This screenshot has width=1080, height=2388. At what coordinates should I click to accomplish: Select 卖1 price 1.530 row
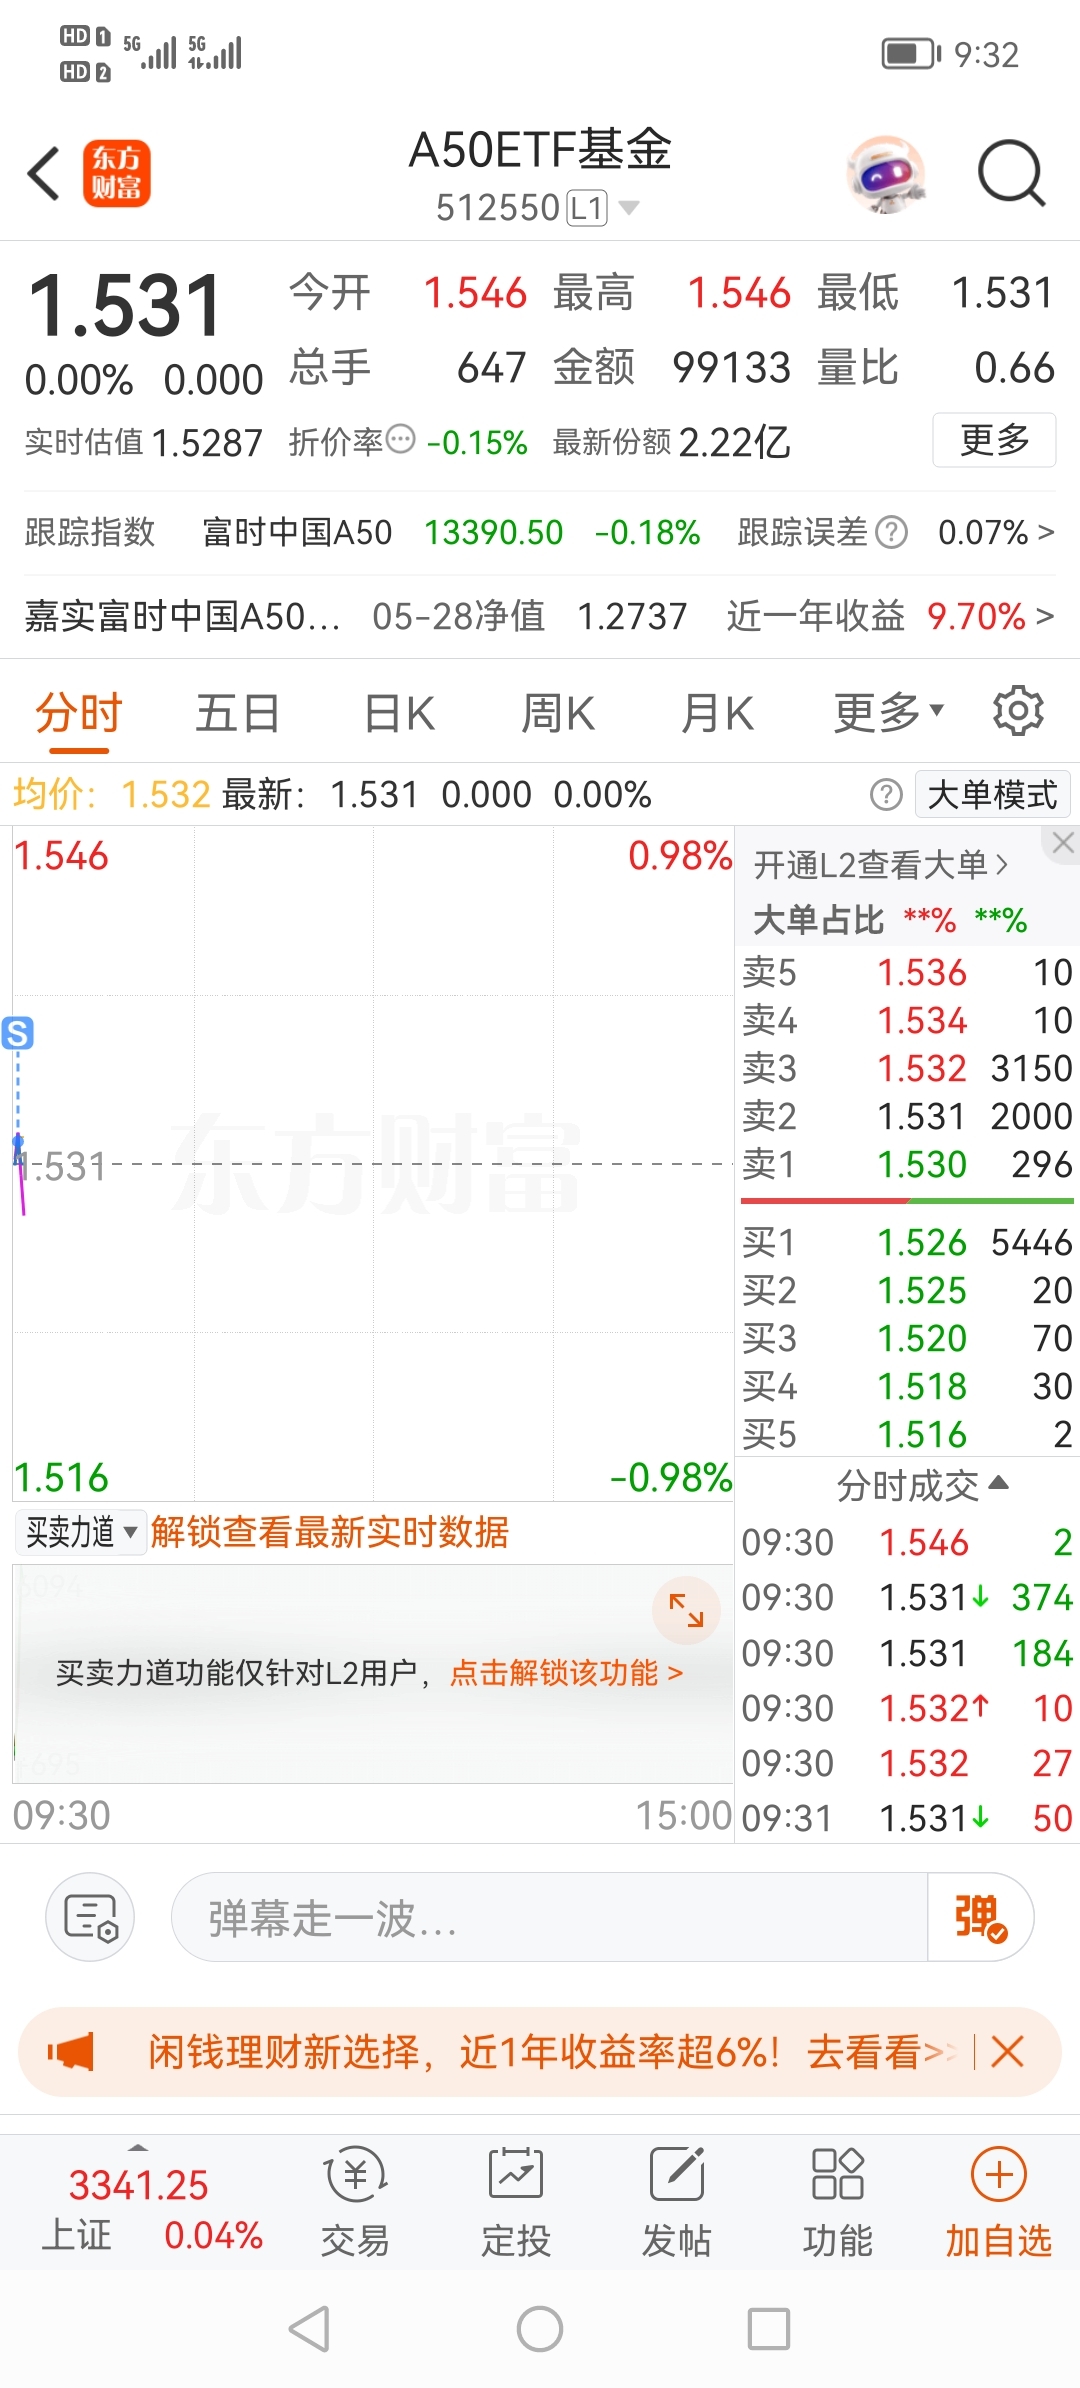pyautogui.click(x=907, y=1164)
